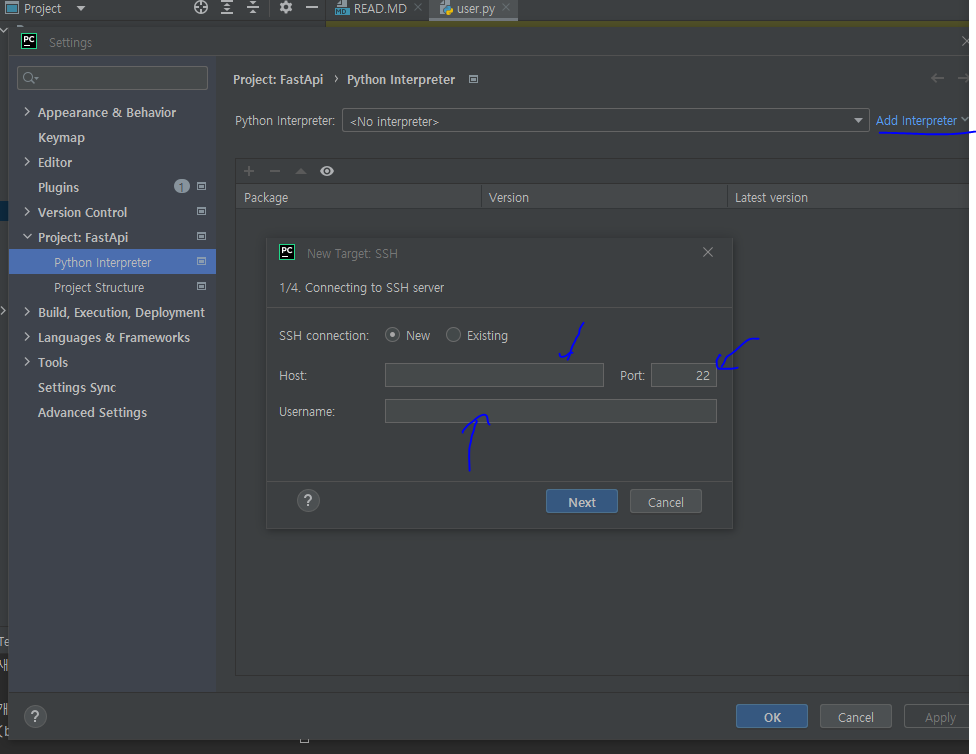Click the add package plus icon

(x=249, y=171)
